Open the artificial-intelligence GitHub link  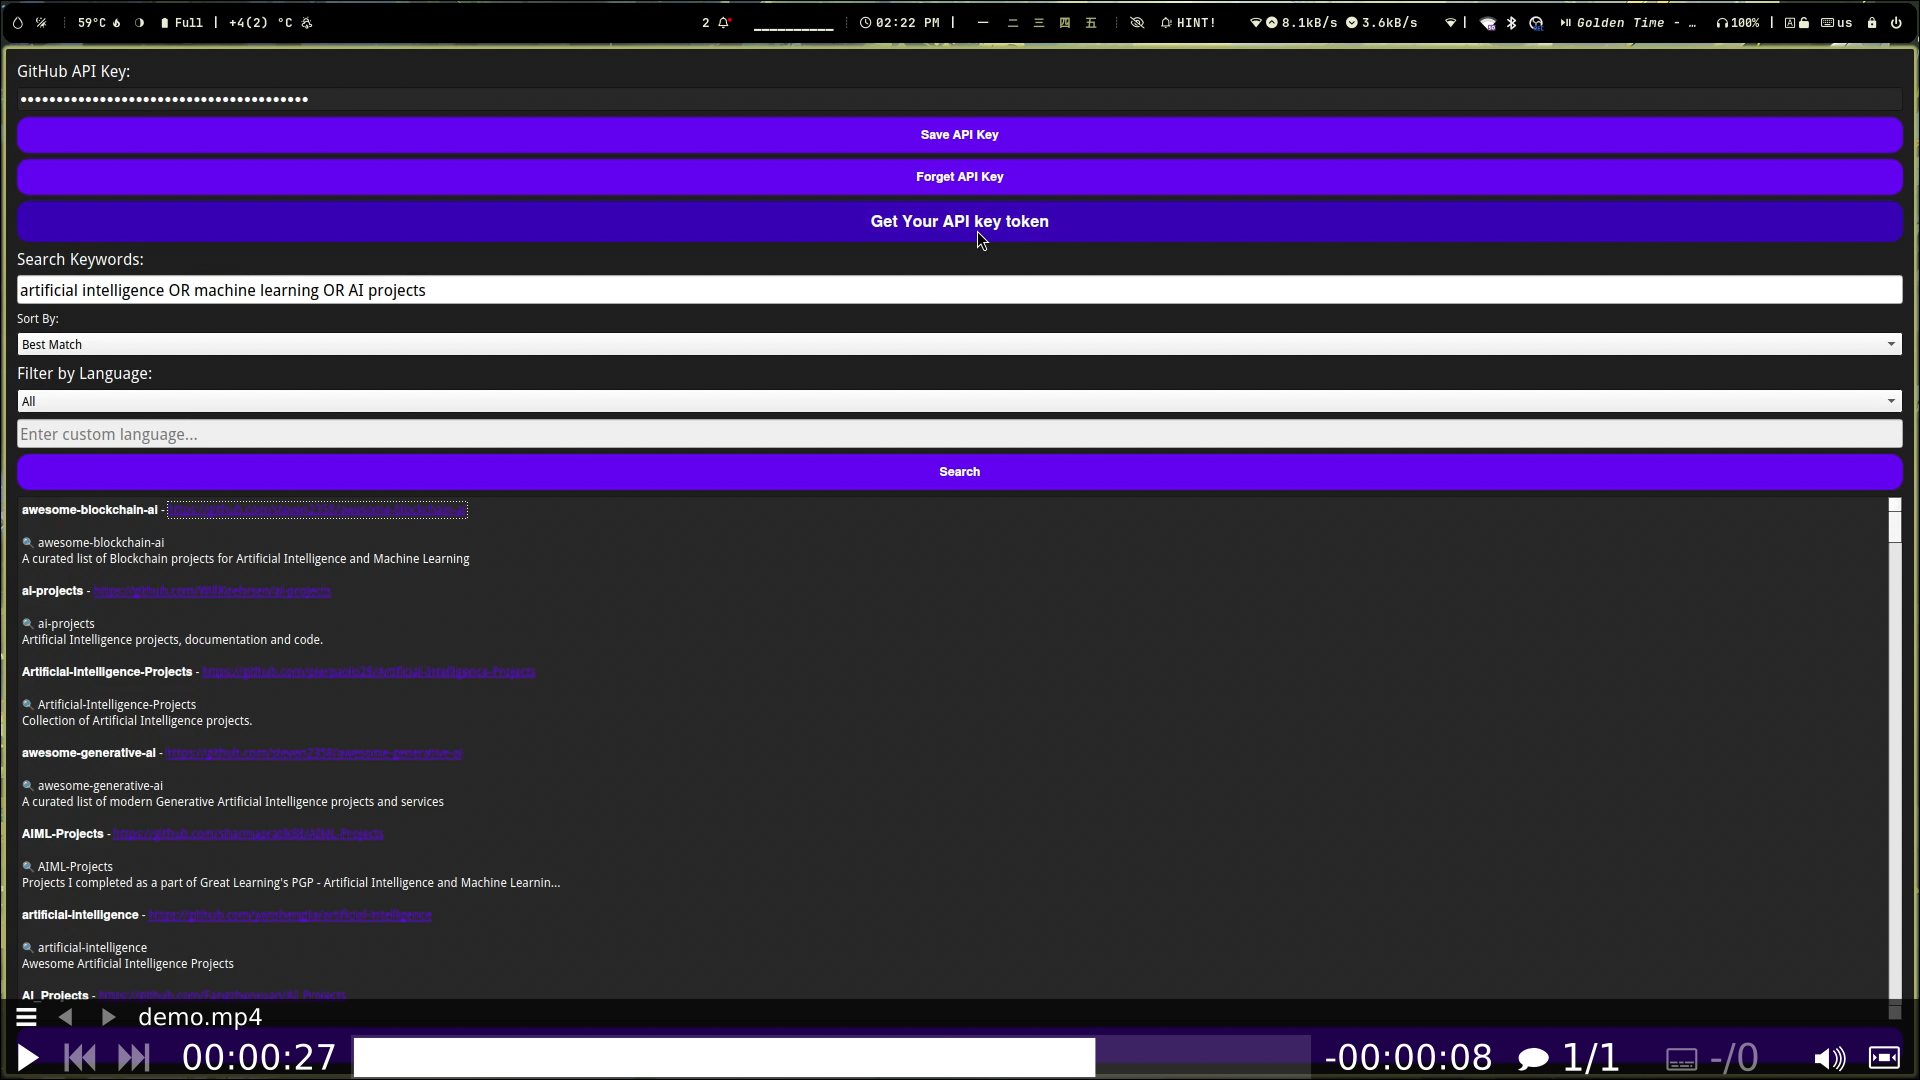(290, 915)
